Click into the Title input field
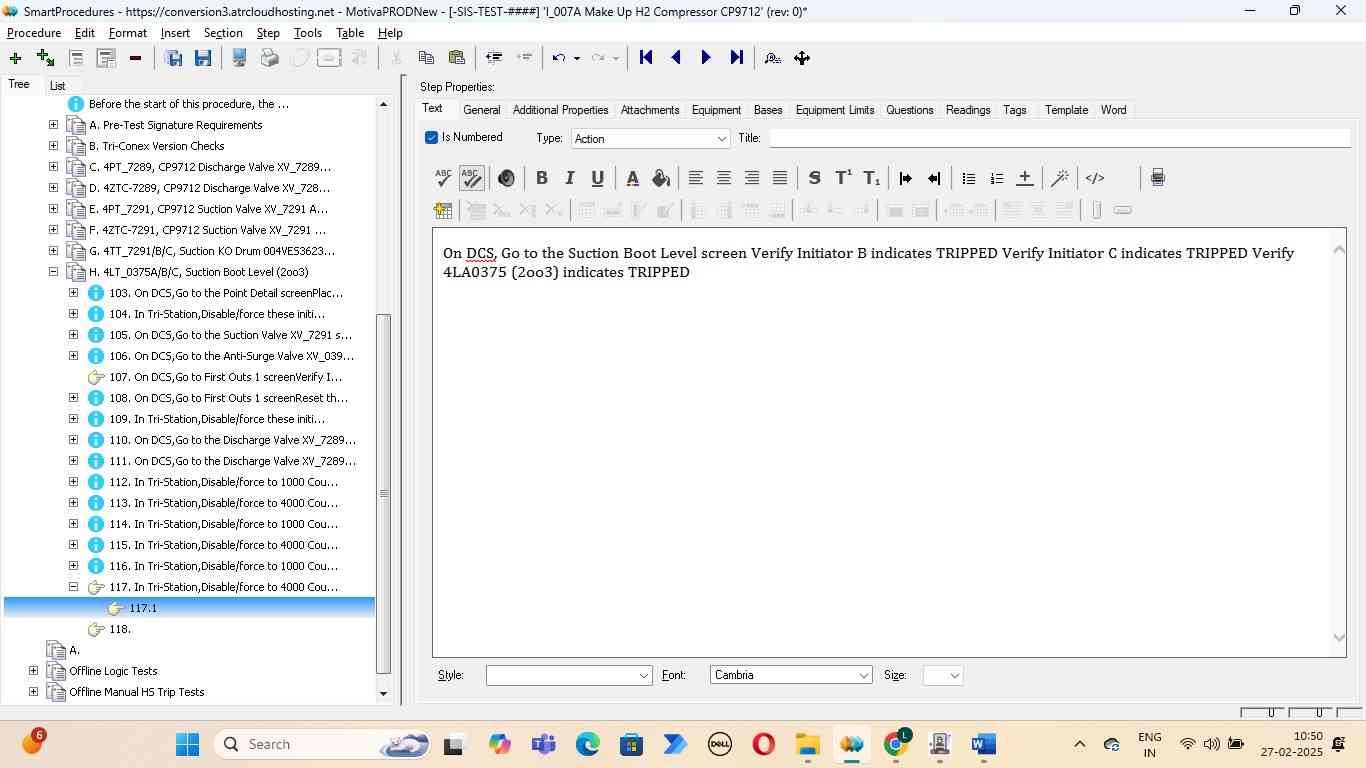Image resolution: width=1366 pixels, height=768 pixels. [1059, 138]
